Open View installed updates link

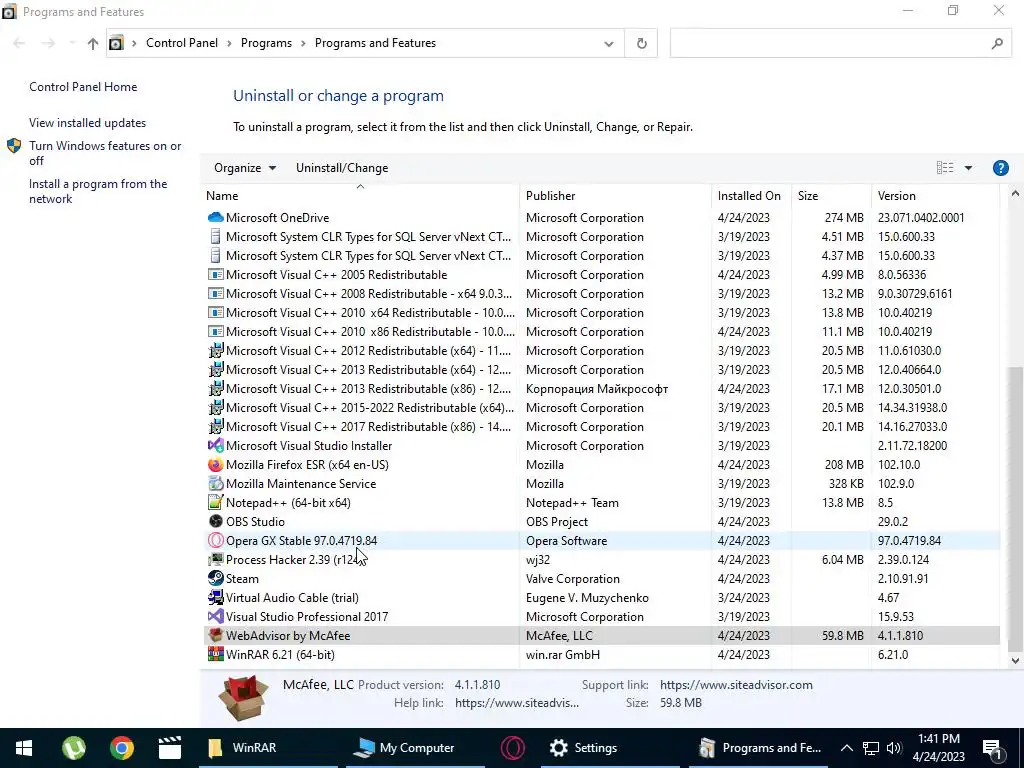(x=88, y=123)
